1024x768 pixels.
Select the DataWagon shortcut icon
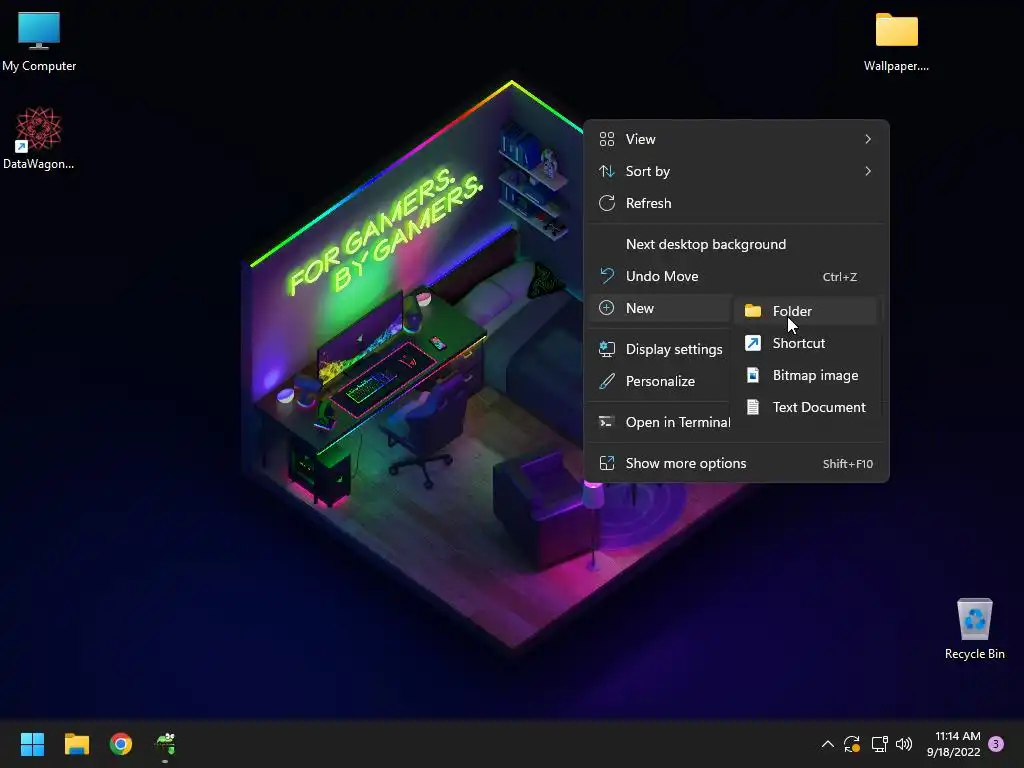click(39, 138)
